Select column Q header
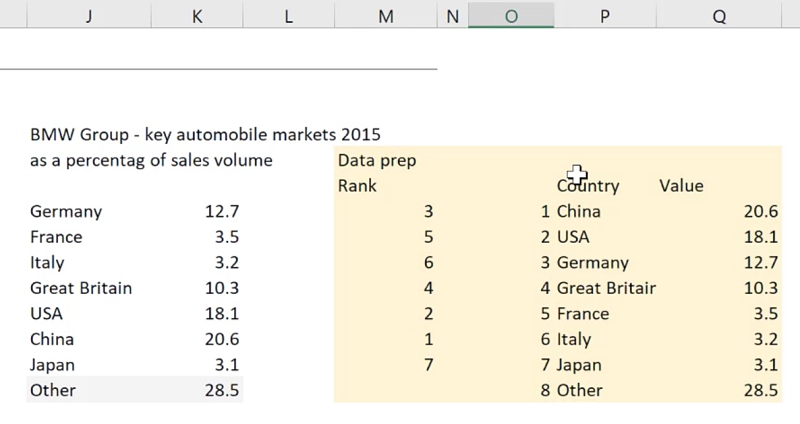Image resolution: width=800 pixels, height=424 pixels. [x=720, y=16]
